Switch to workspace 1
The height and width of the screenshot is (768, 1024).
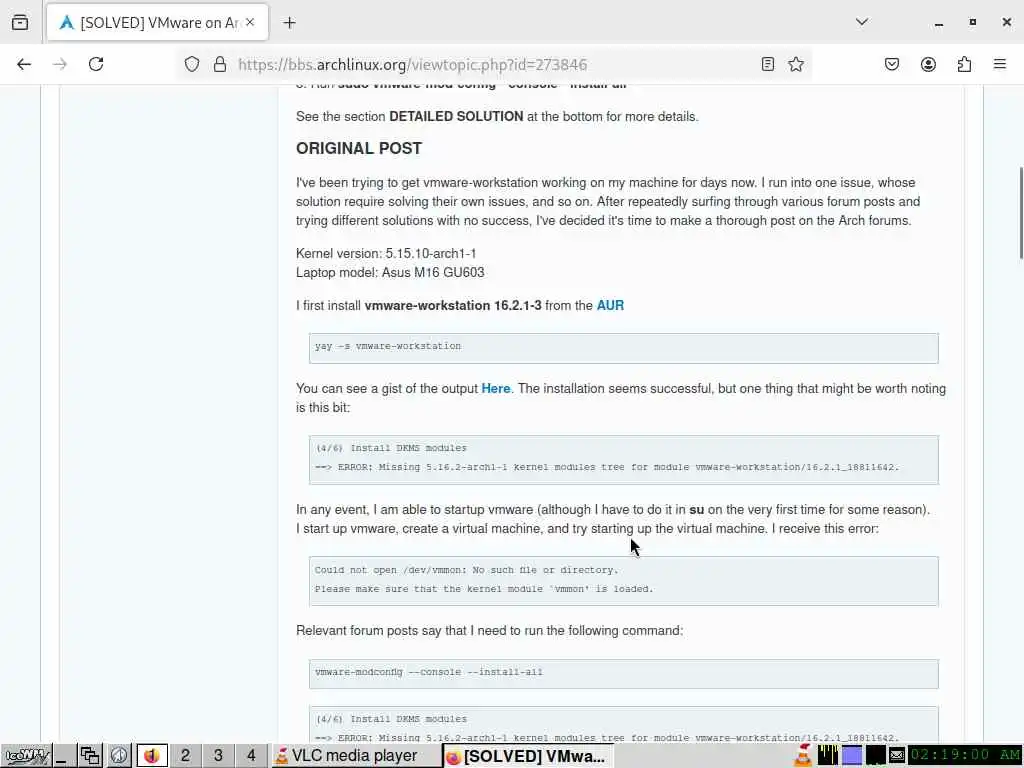(152, 756)
